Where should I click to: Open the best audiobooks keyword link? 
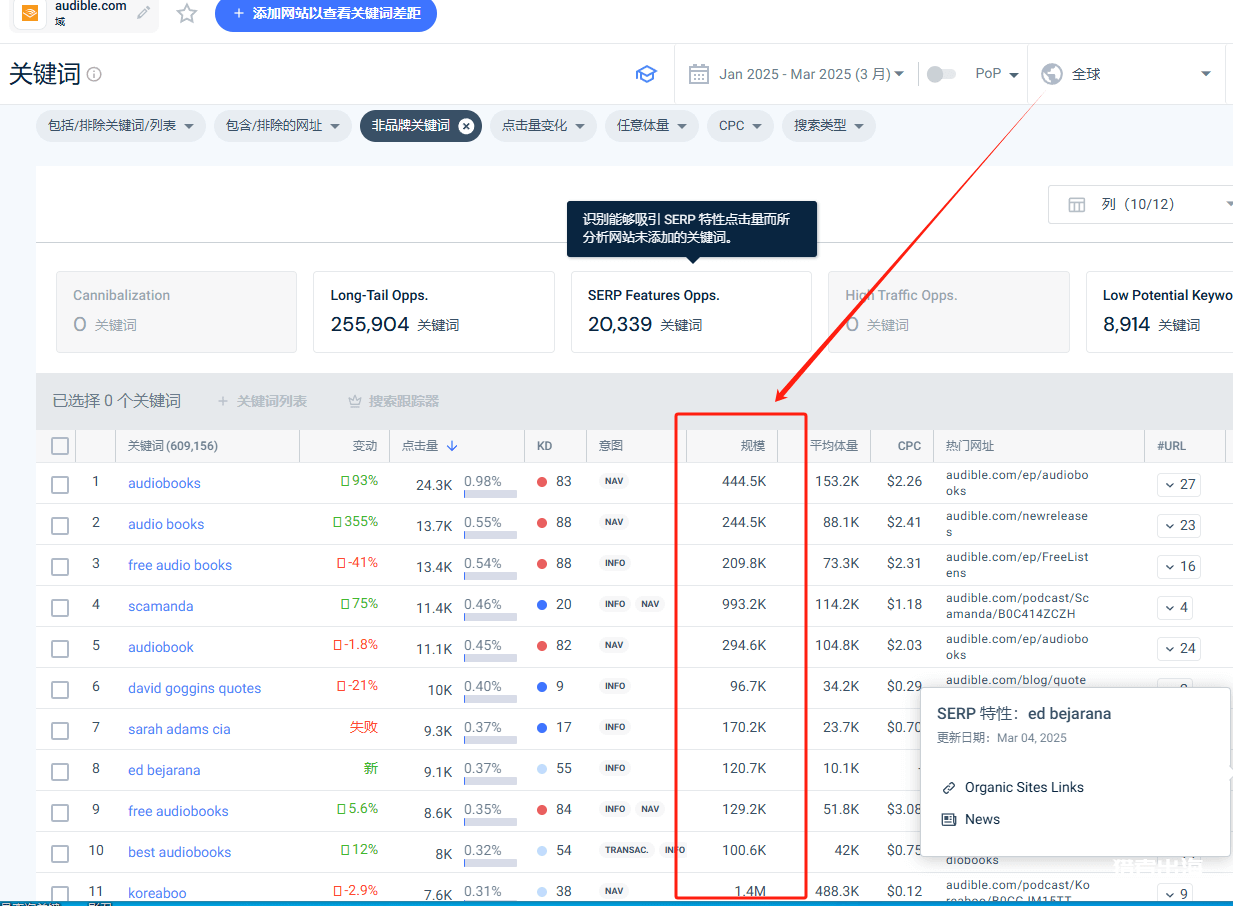(x=179, y=852)
